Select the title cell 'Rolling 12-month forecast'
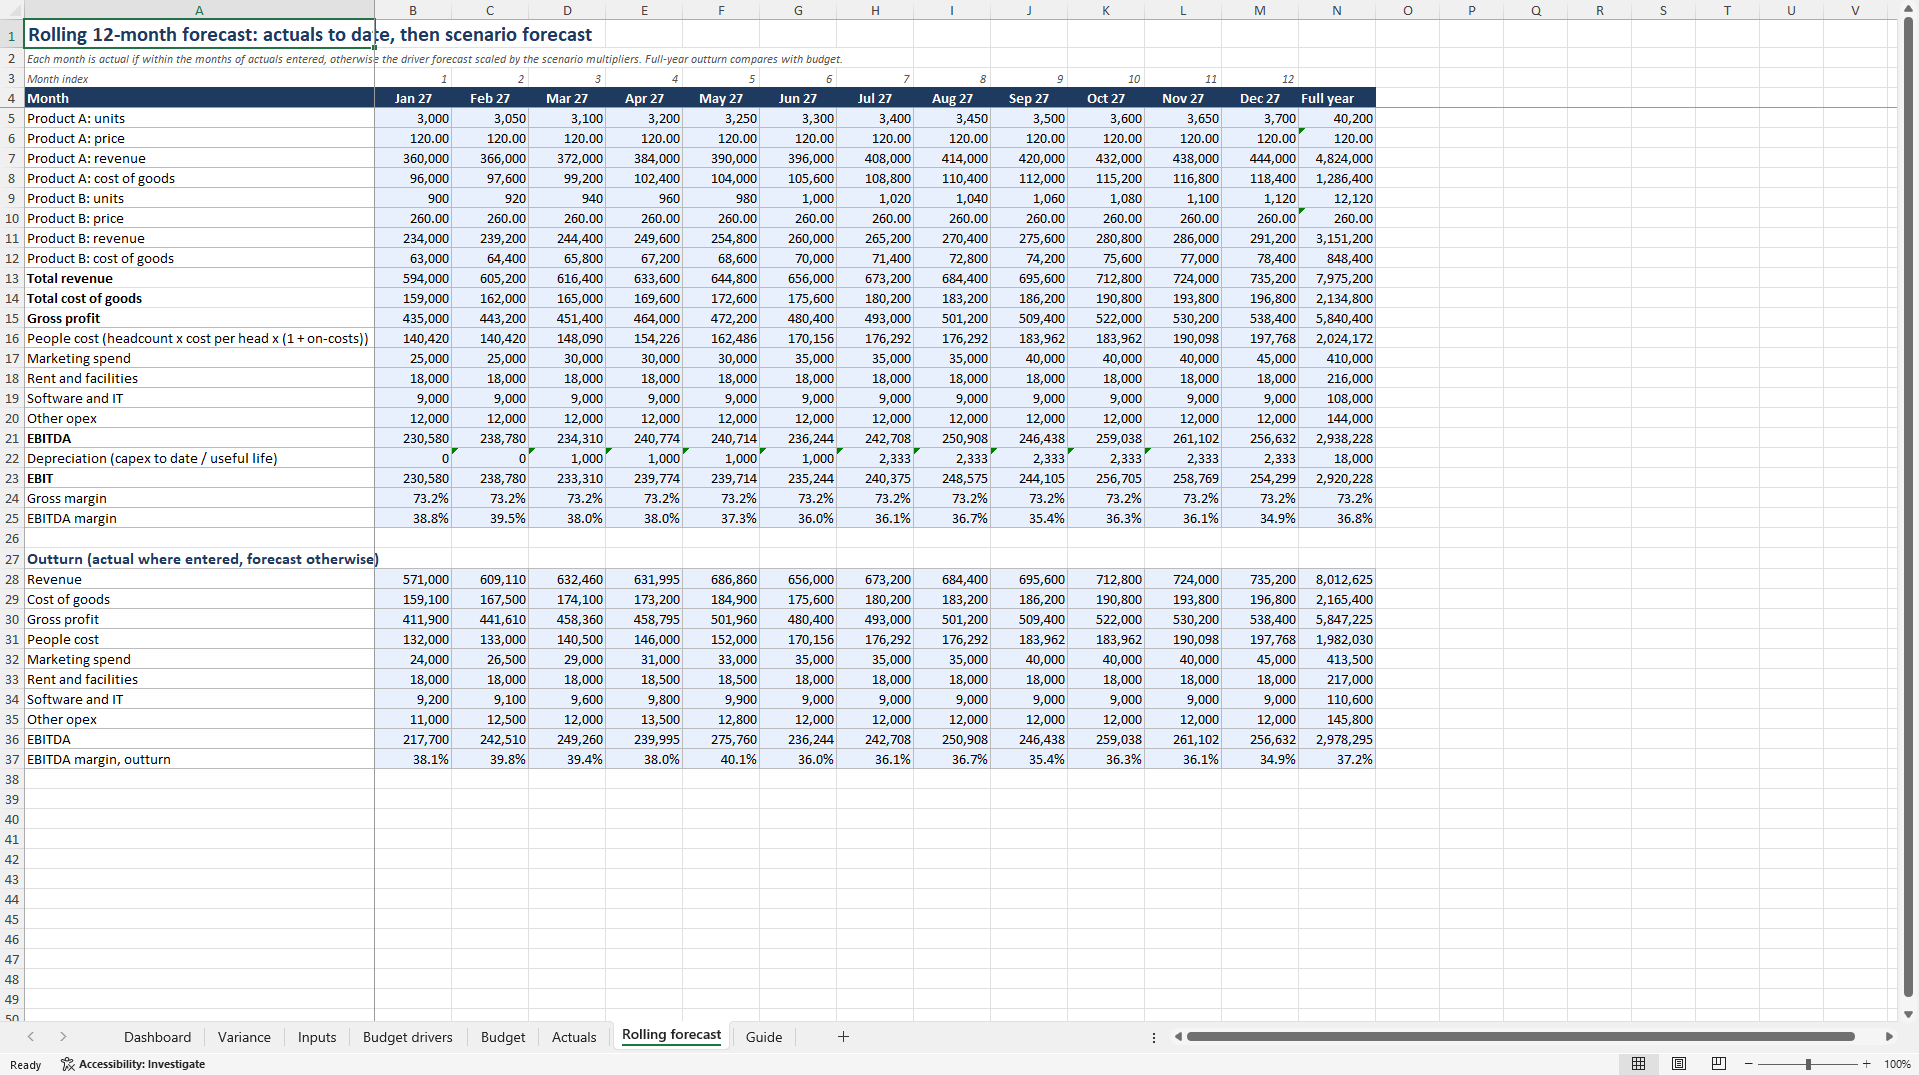The height and width of the screenshot is (1075, 1919). pos(199,34)
